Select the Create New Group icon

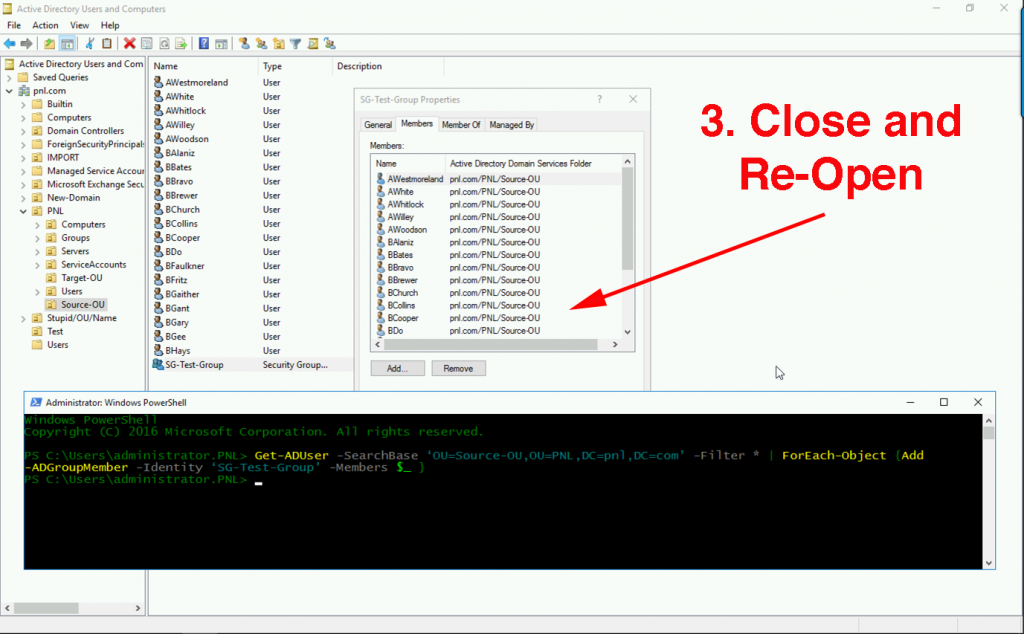(262, 43)
